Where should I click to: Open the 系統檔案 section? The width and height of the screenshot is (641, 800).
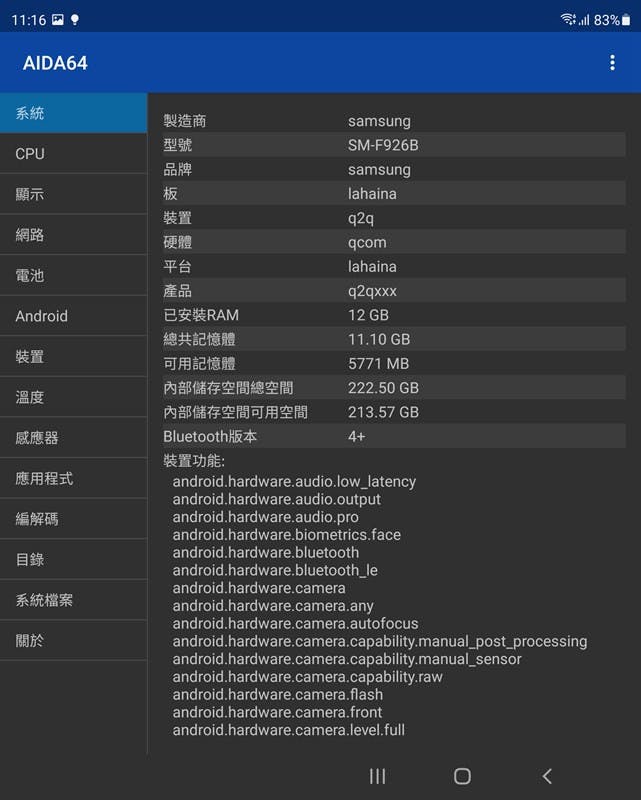pos(73,600)
